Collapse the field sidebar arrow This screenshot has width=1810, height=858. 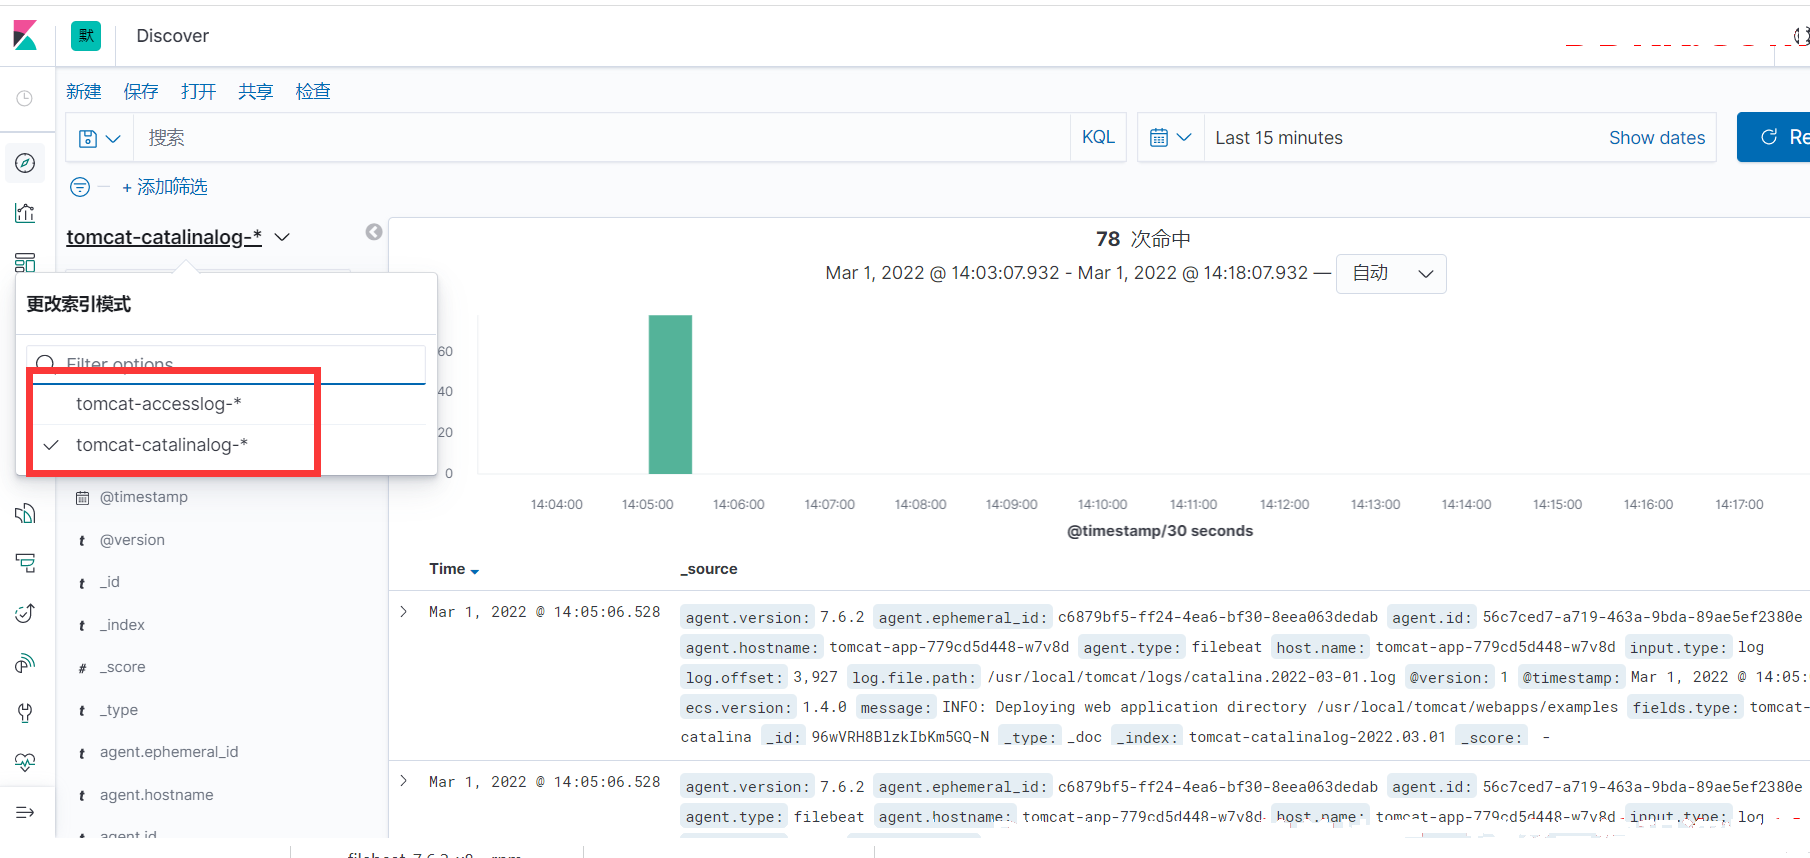[374, 232]
